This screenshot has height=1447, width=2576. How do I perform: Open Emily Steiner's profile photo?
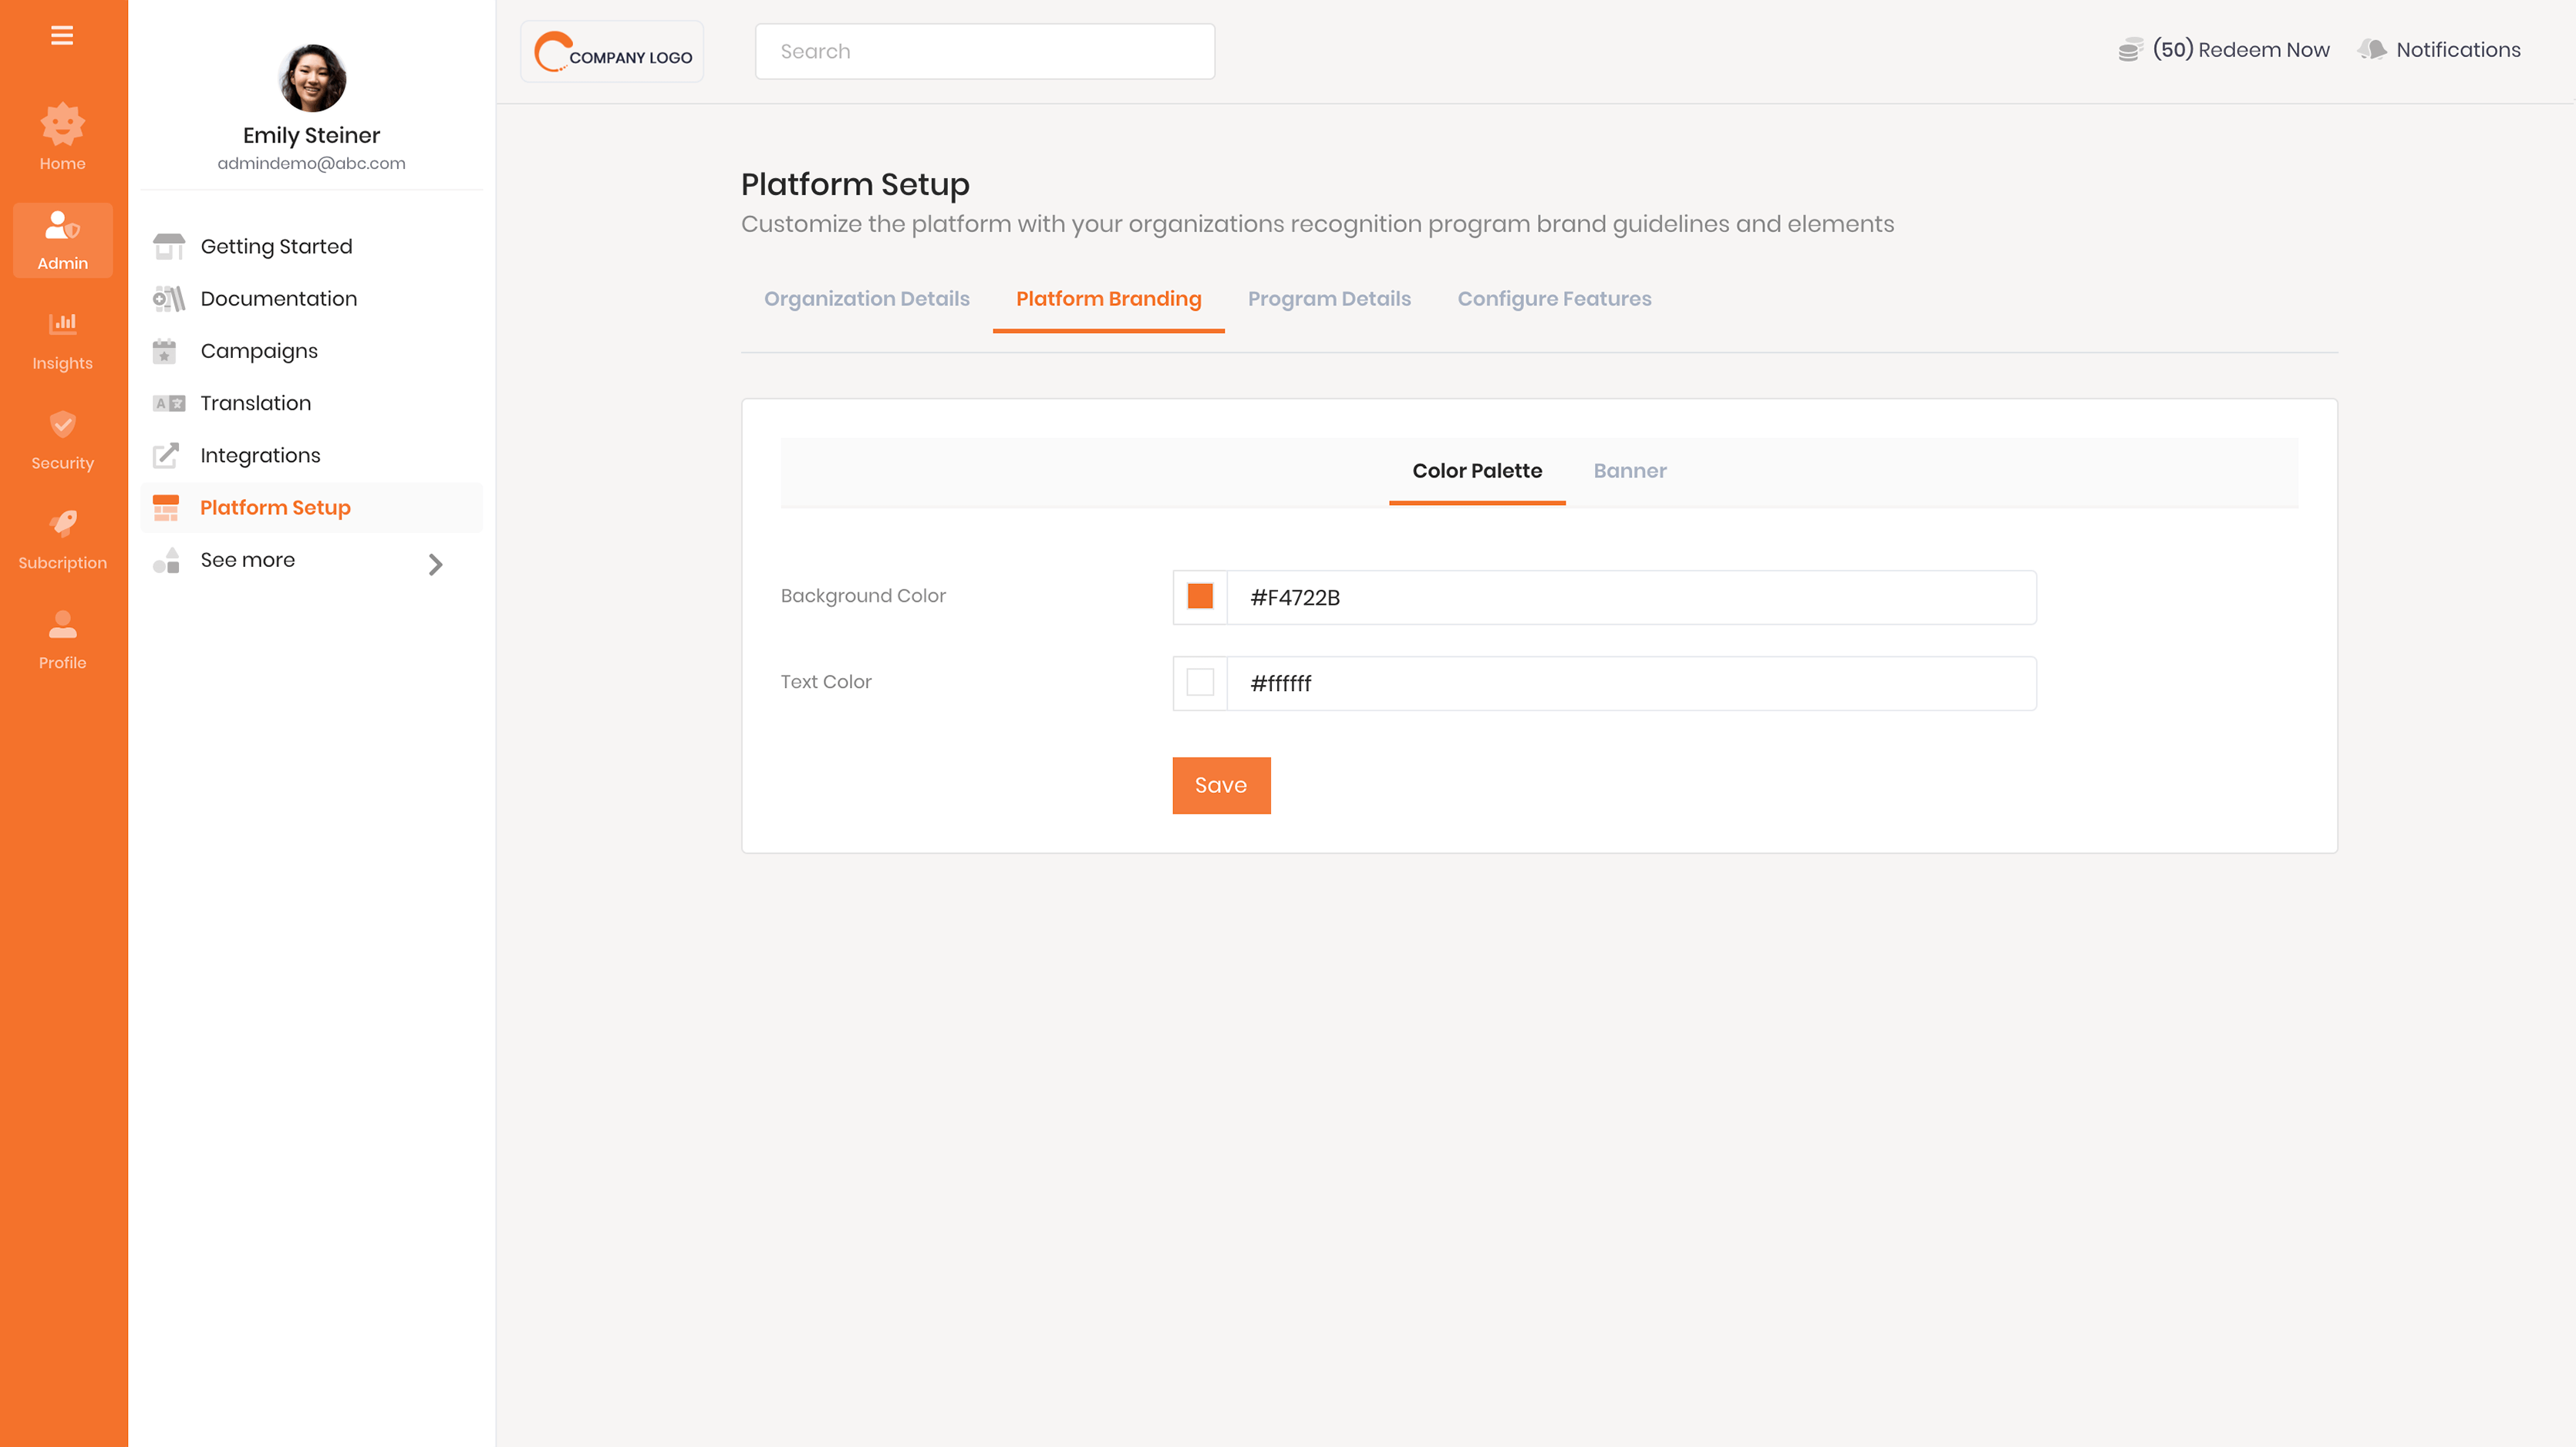312,78
